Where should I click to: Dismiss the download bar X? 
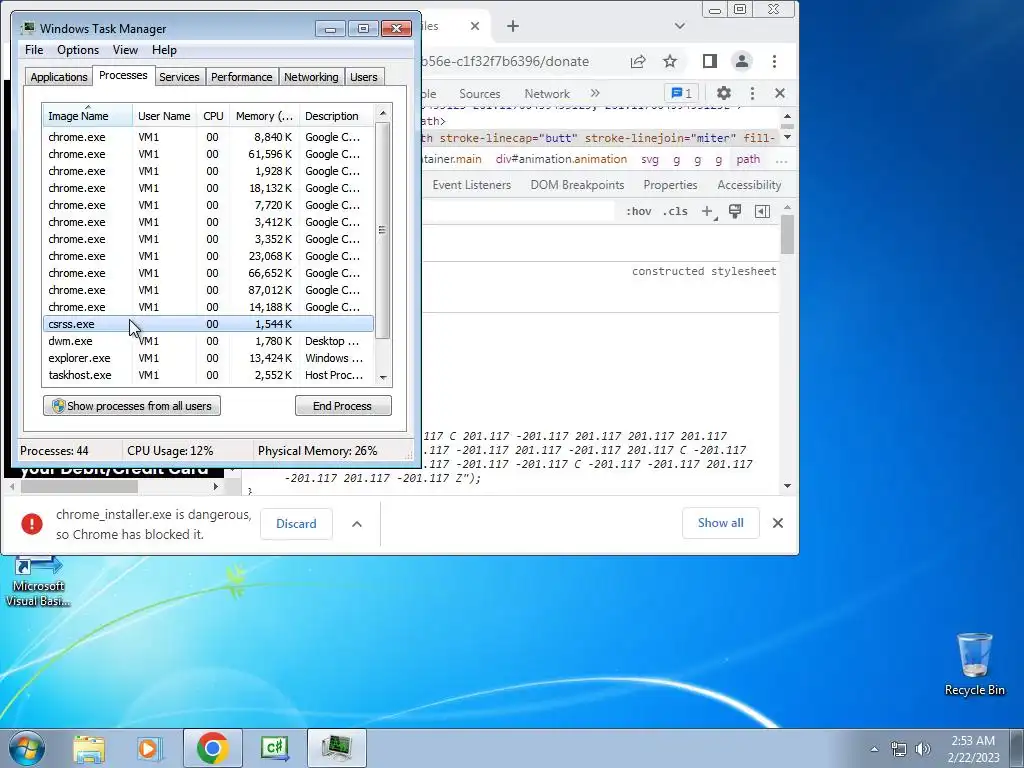click(778, 523)
